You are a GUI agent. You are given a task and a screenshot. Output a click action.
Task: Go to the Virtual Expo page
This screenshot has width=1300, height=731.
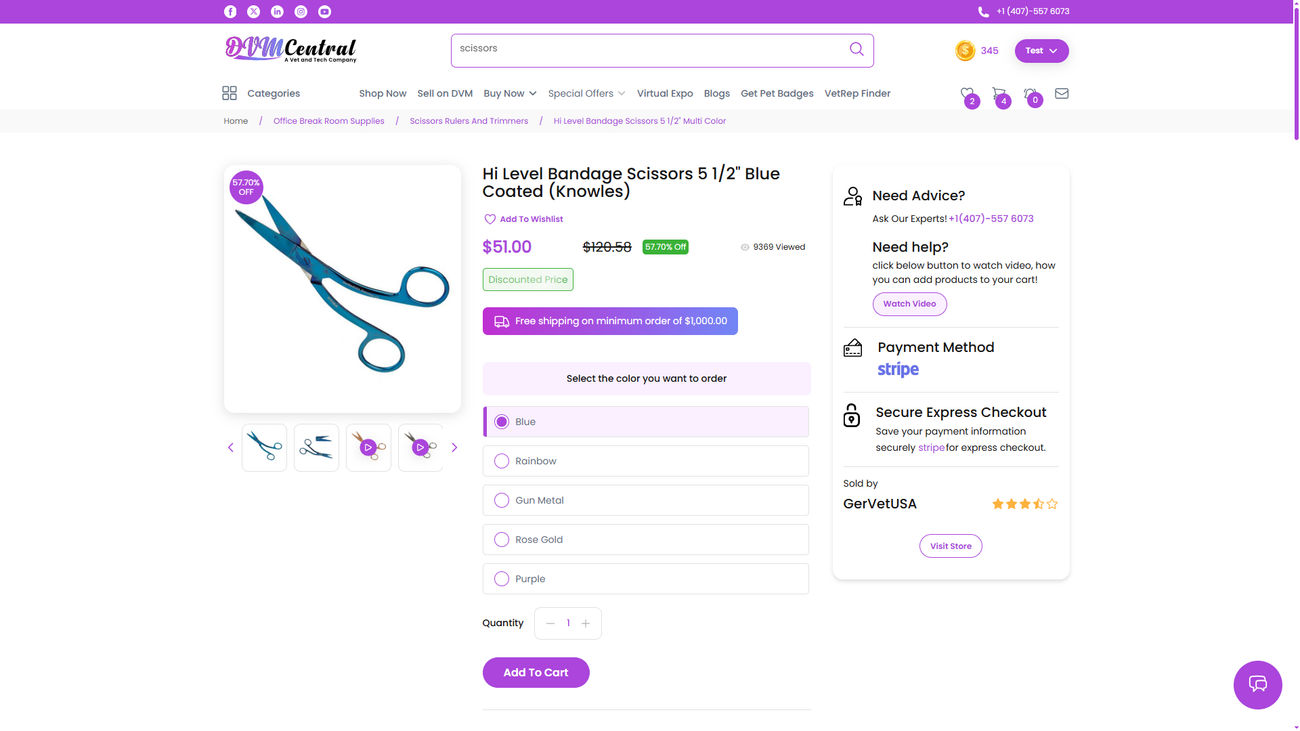[665, 94]
